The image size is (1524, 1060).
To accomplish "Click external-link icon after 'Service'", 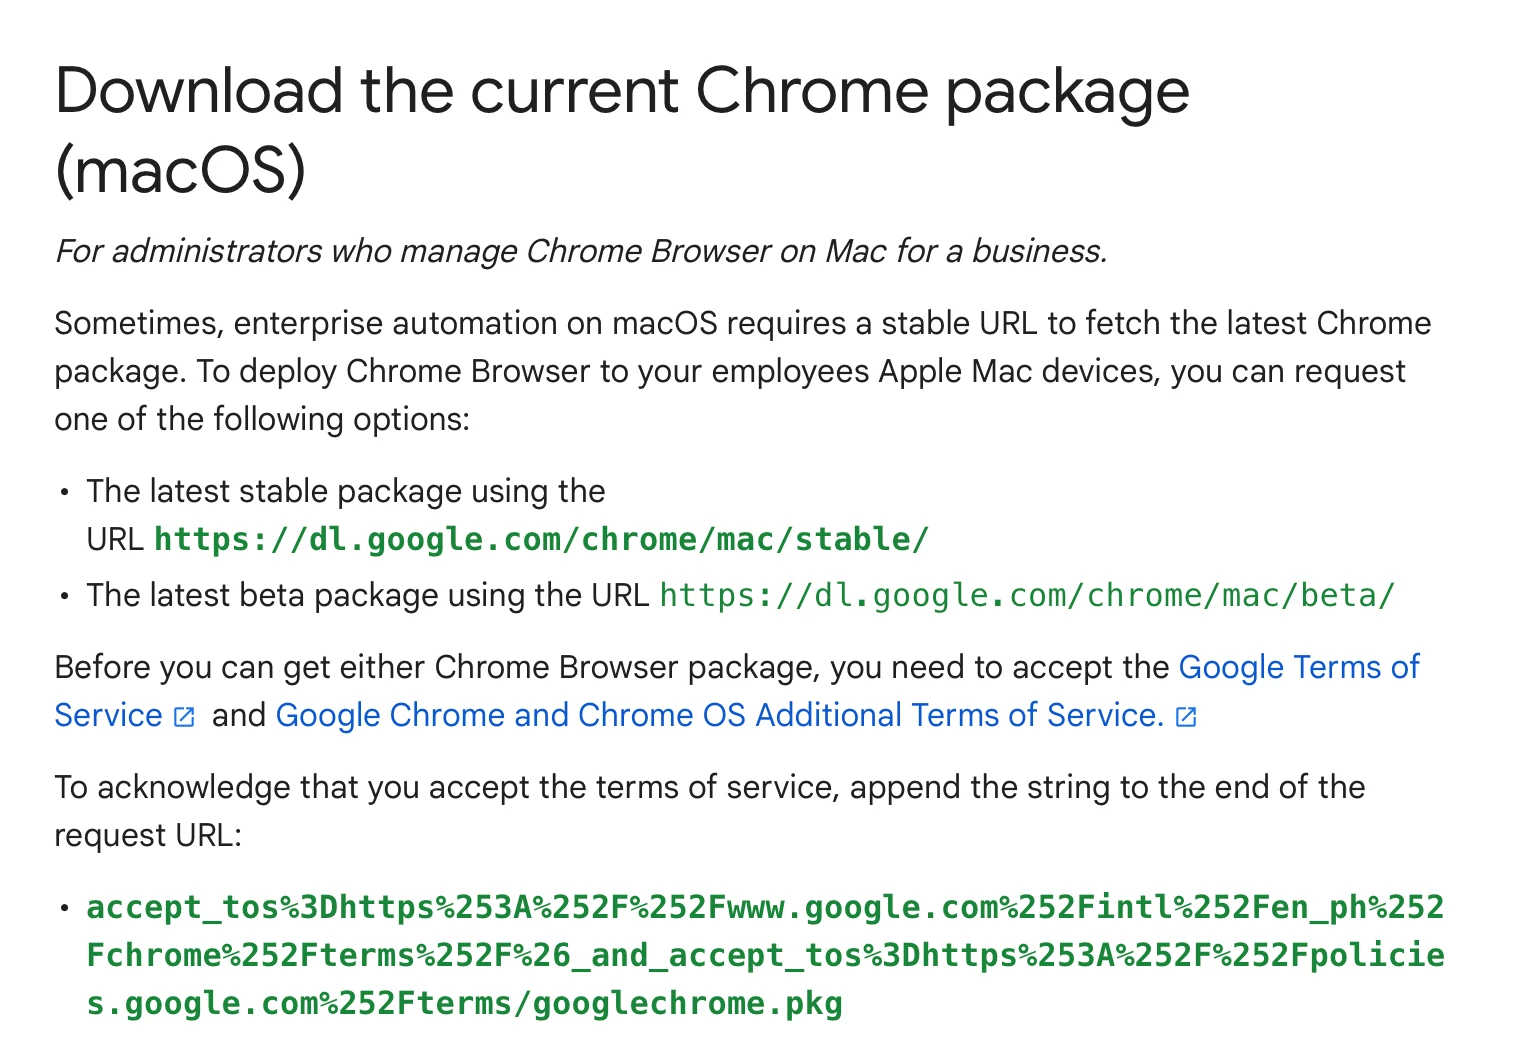I will (185, 717).
